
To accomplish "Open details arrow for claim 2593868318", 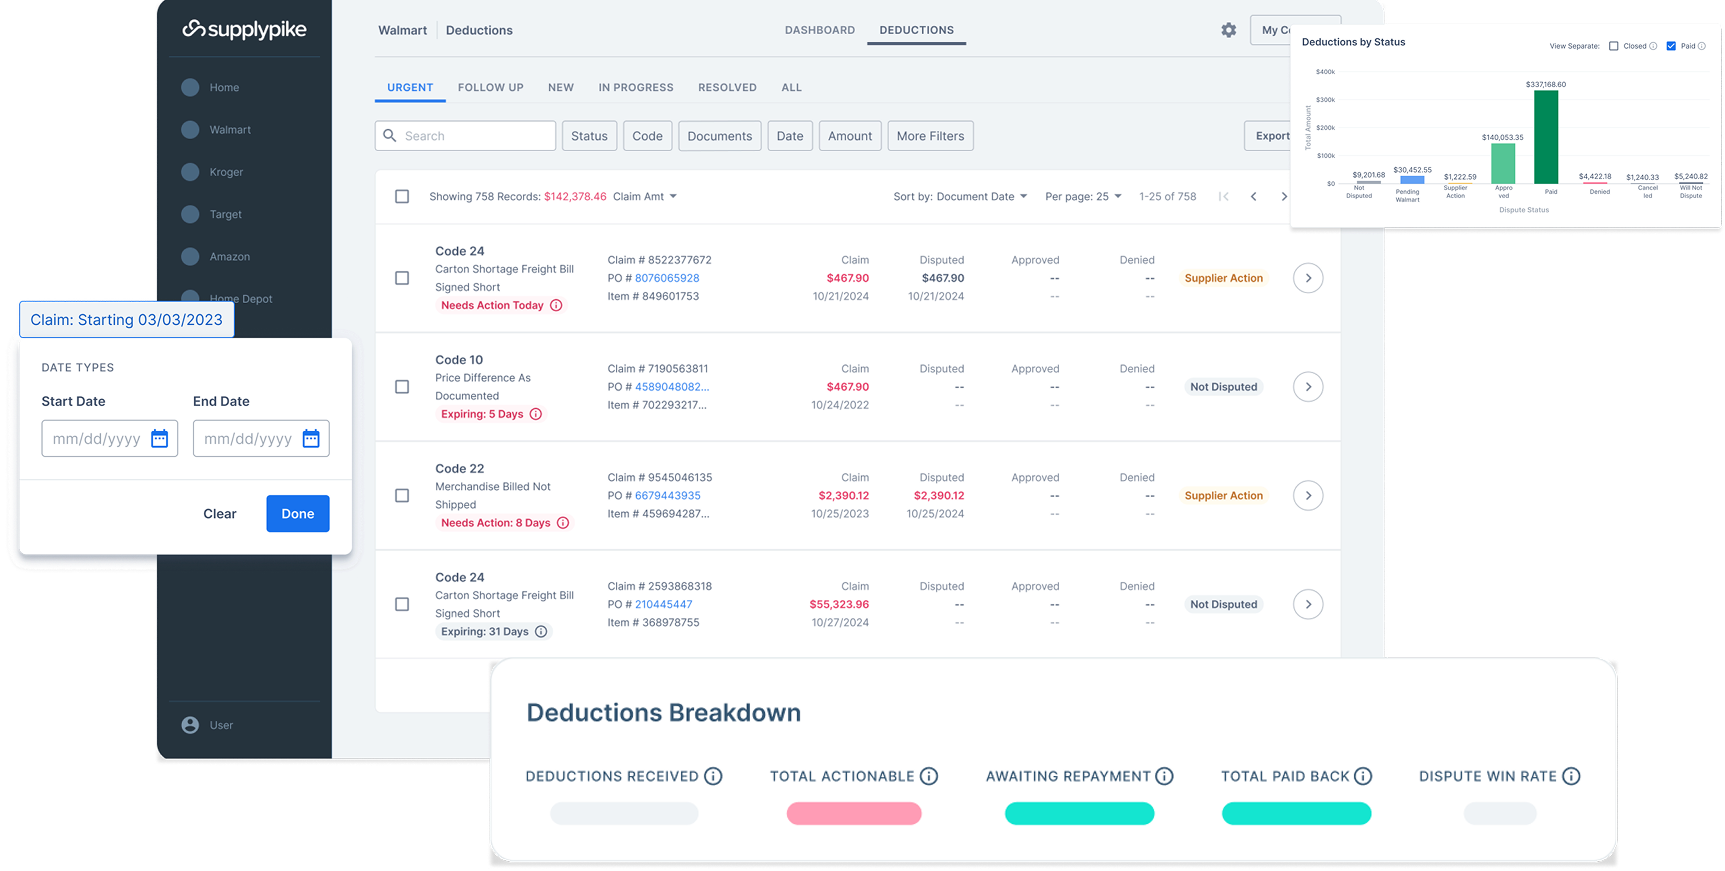I will (x=1308, y=604).
